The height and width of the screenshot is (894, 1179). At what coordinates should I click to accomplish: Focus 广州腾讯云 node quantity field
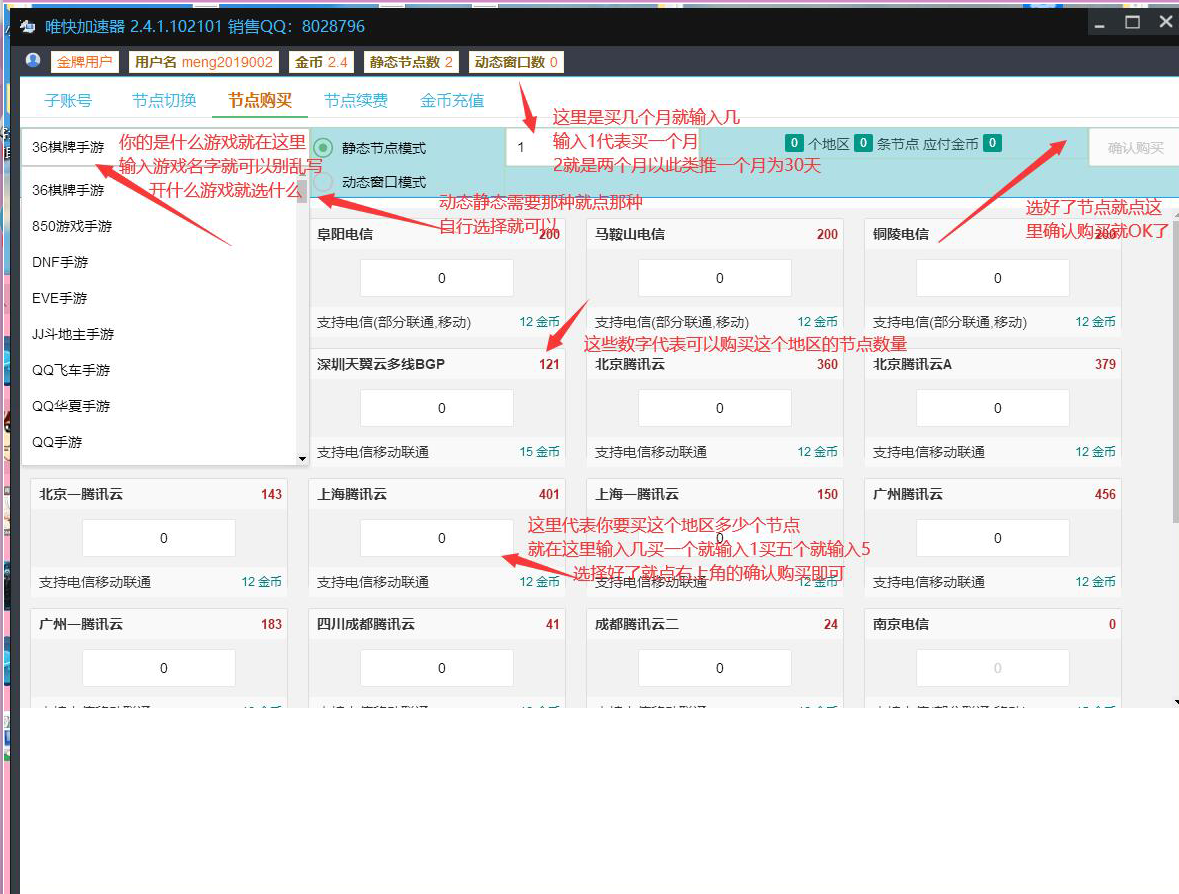tap(993, 538)
